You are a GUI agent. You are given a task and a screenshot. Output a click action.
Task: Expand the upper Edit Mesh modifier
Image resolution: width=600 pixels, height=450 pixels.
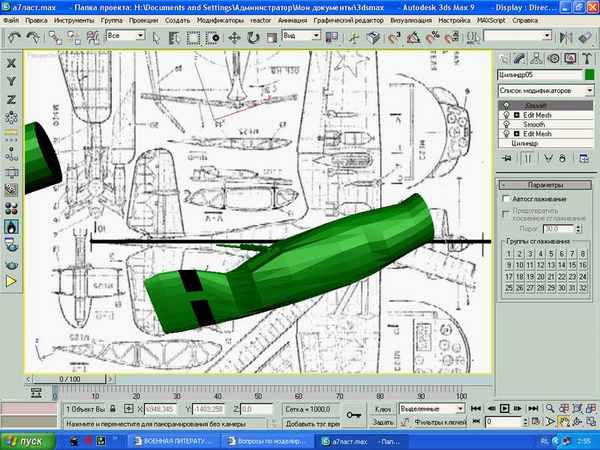[x=517, y=115]
